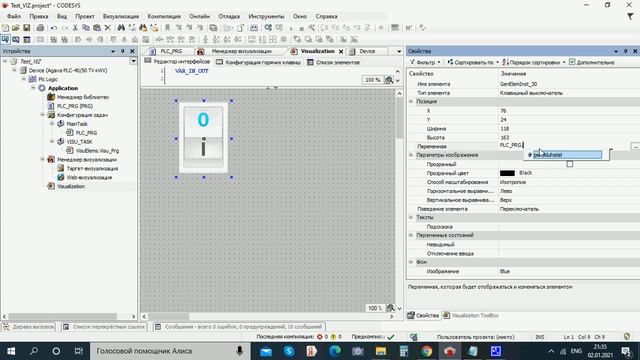Toggle the Дополнительно checkbox
This screenshot has height=360, width=640.
click(x=572, y=62)
